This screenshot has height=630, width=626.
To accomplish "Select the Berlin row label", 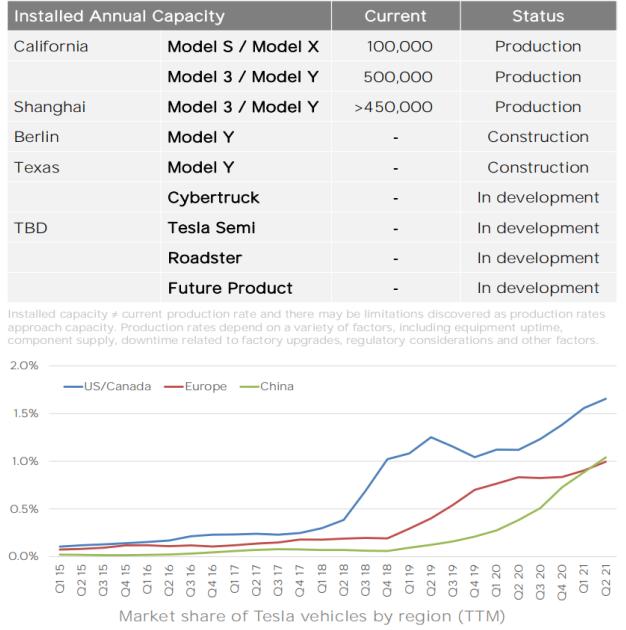I will [x=36, y=137].
